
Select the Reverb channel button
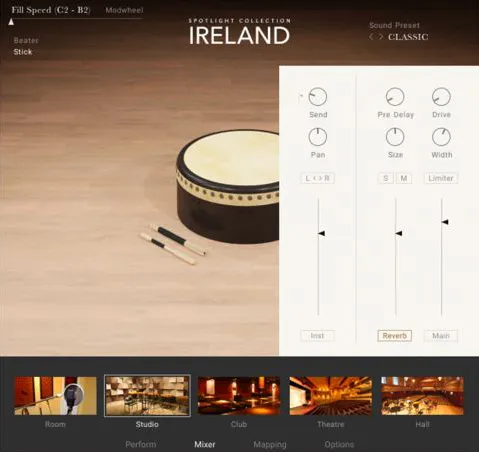[x=395, y=336]
